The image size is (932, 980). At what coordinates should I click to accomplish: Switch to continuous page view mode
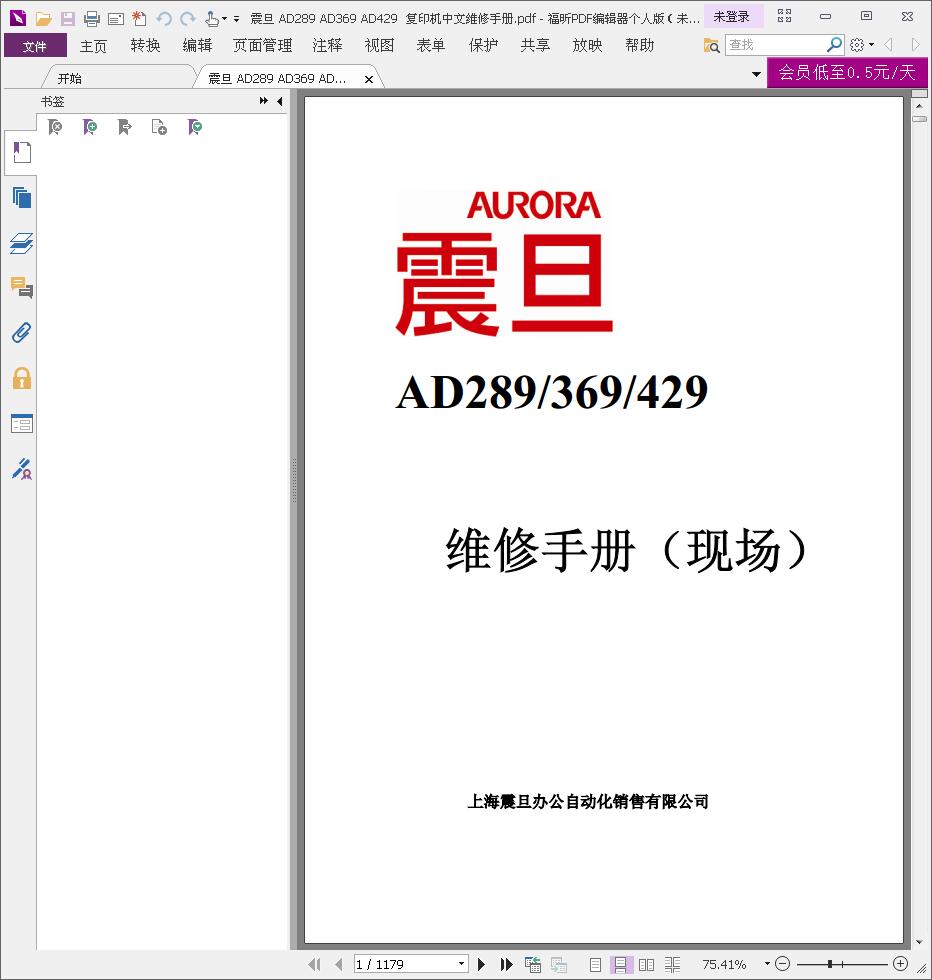621,964
